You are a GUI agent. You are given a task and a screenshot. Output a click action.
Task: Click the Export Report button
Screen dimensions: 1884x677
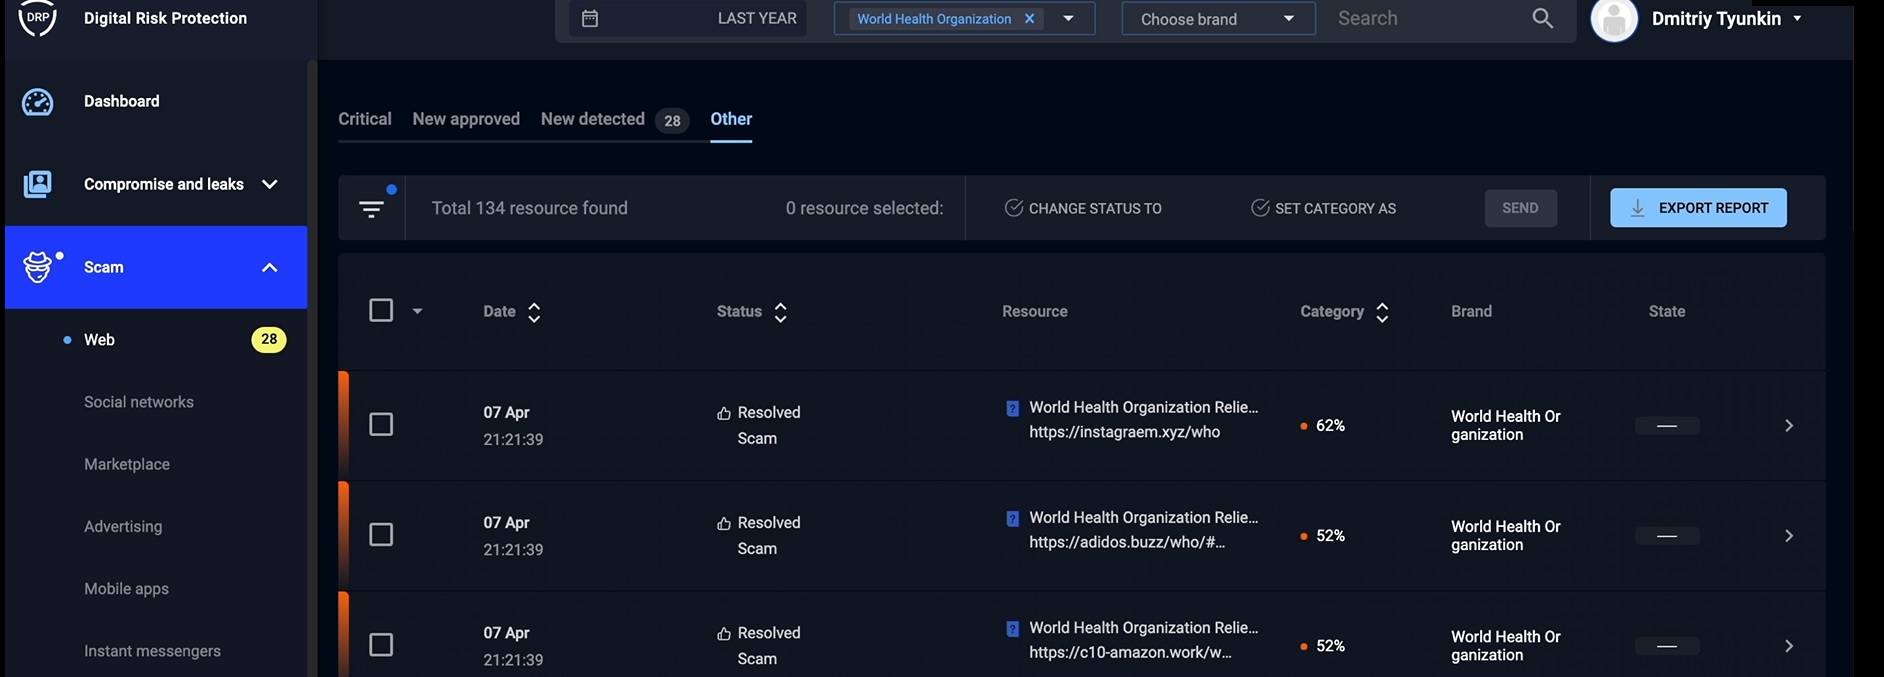pos(1697,208)
